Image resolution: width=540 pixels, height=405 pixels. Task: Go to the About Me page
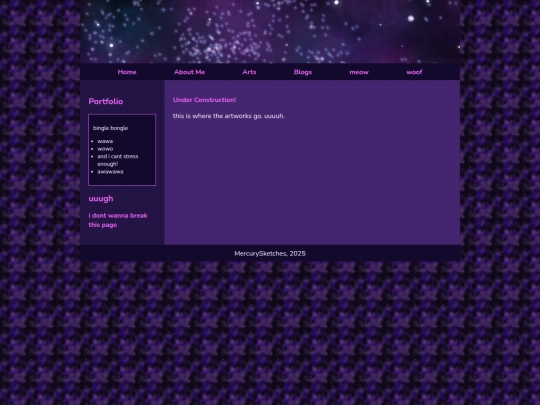coord(189,72)
